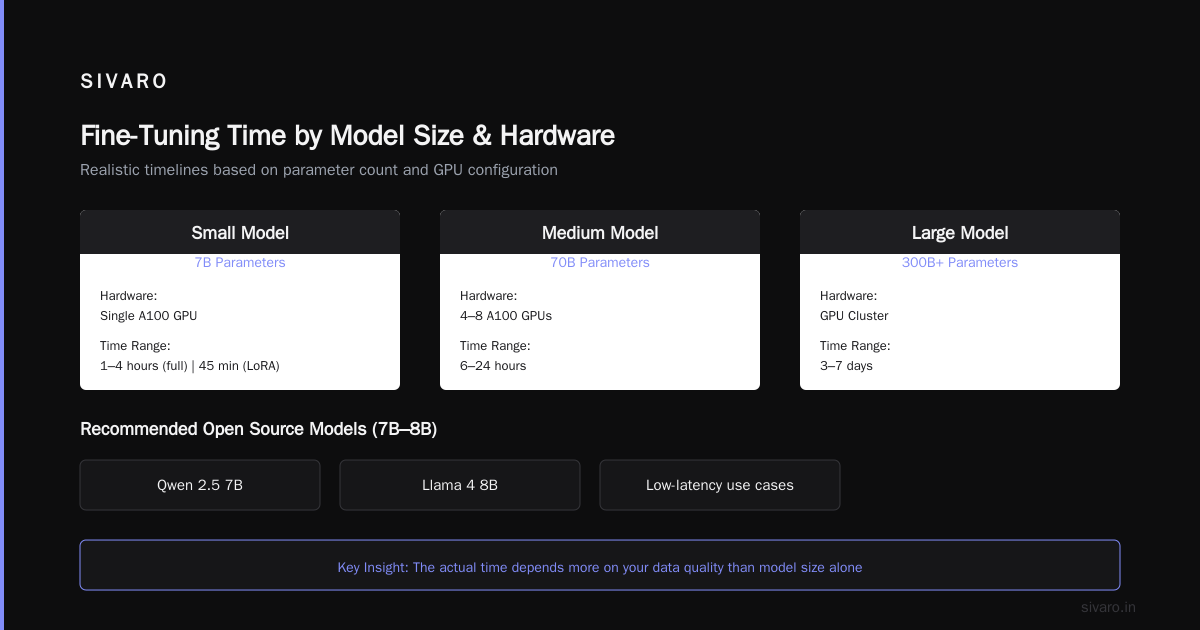Image resolution: width=1200 pixels, height=630 pixels.
Task: Select the '70B Parameters' label
Action: click(600, 263)
